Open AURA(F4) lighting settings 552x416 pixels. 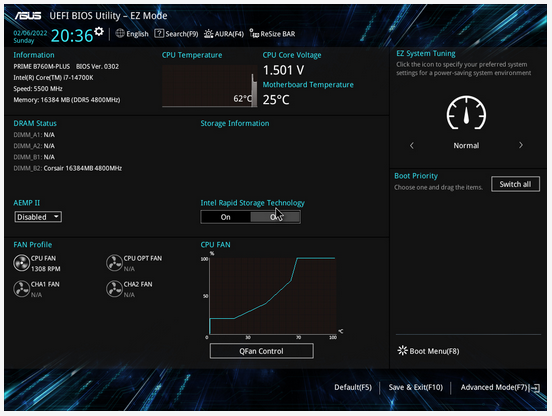tap(224, 34)
